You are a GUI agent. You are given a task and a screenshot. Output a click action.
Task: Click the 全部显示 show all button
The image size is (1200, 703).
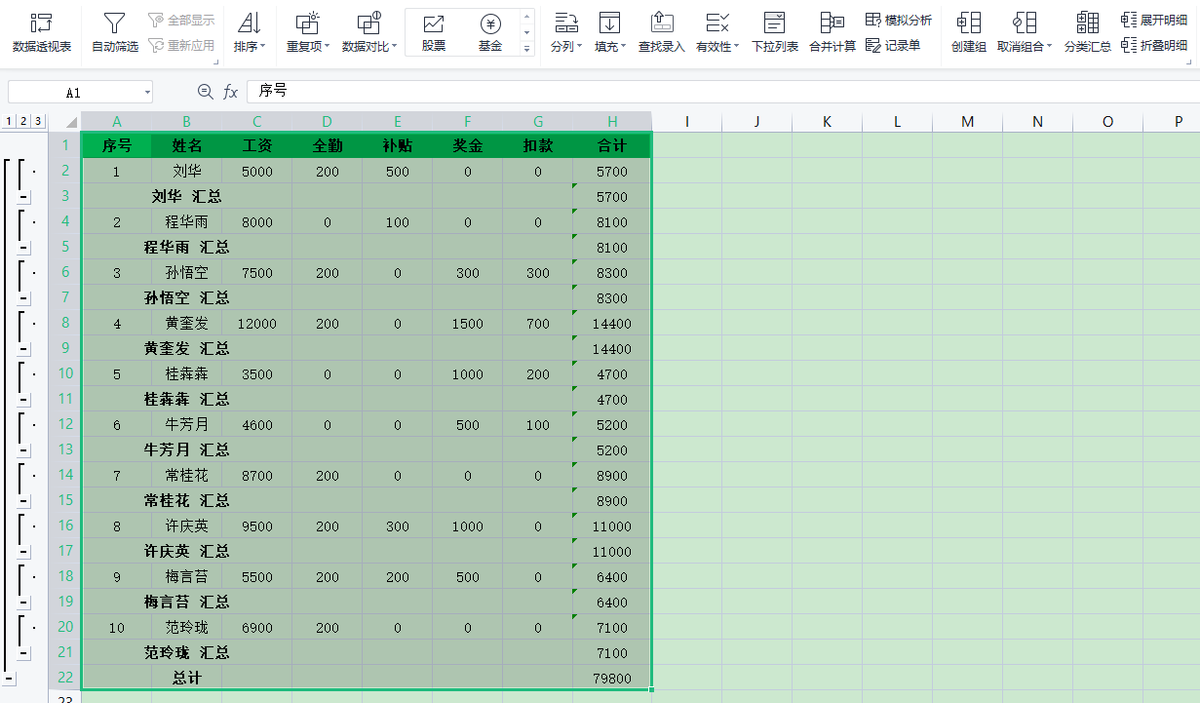181,20
